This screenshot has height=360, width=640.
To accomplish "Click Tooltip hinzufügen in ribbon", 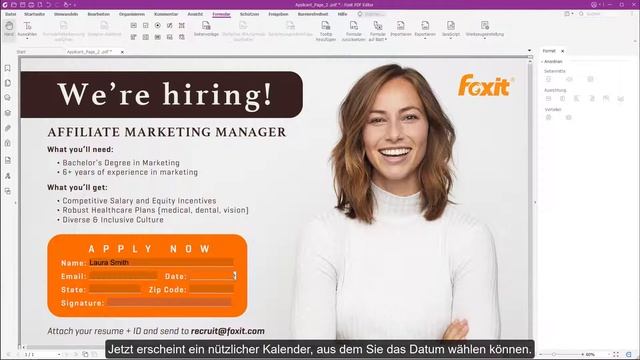I will click(x=326, y=31).
